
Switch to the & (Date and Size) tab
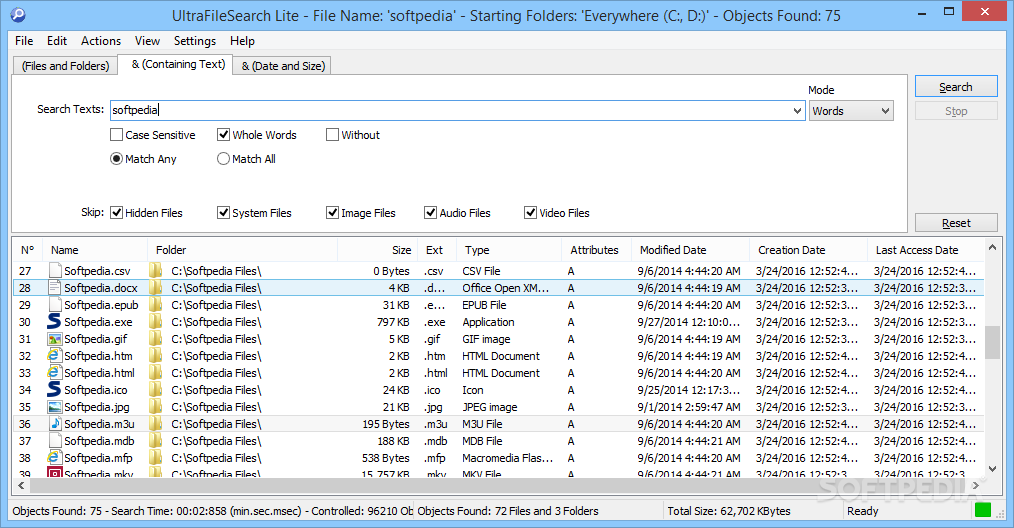point(283,66)
